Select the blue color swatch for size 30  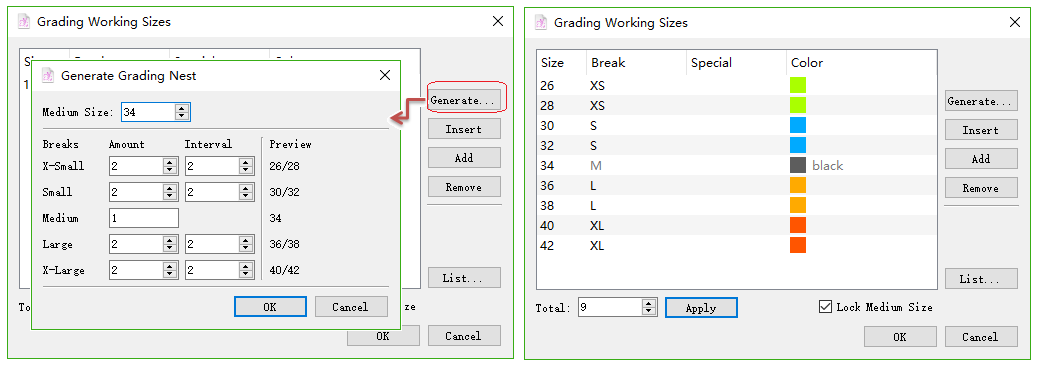tap(798, 125)
